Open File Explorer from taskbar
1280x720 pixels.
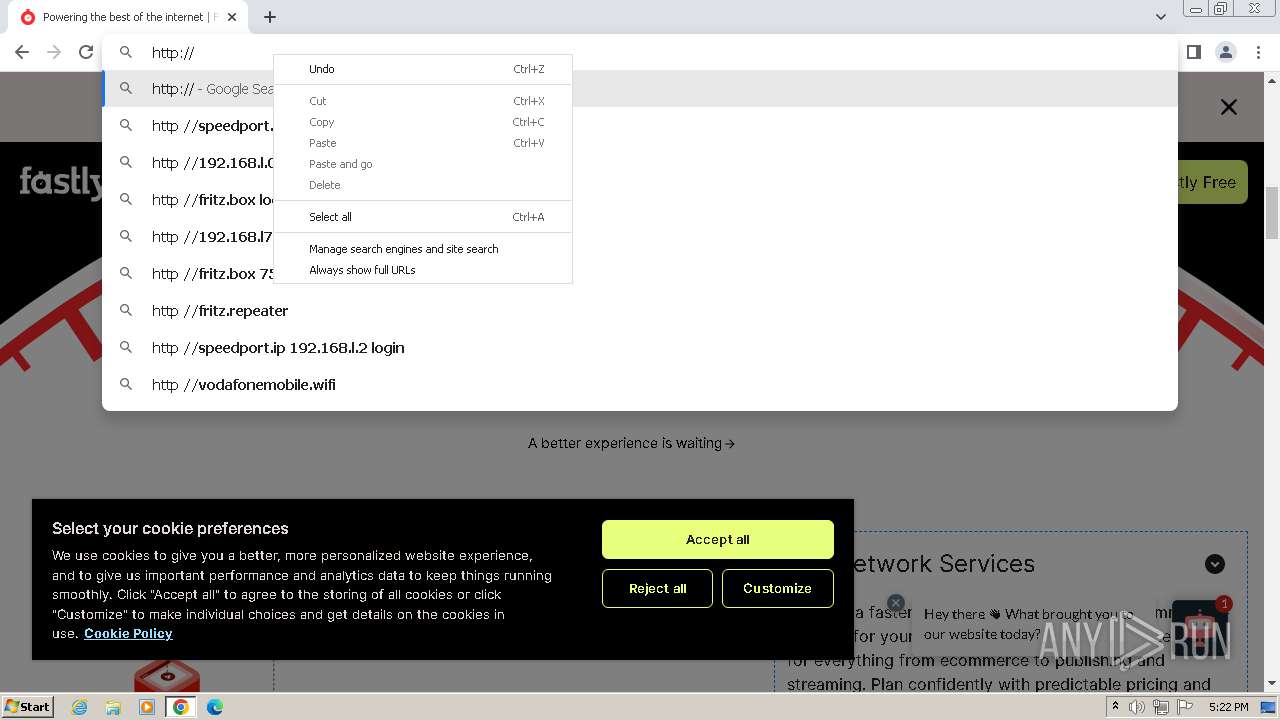(x=113, y=707)
